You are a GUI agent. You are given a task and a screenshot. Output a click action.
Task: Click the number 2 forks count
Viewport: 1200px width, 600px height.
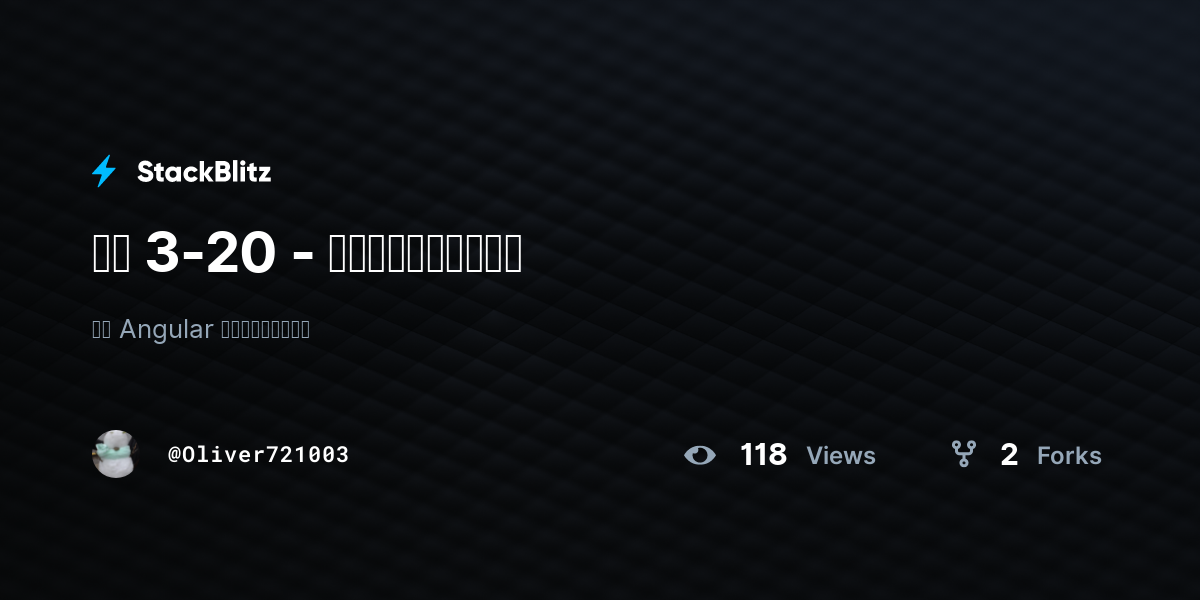coord(1009,456)
